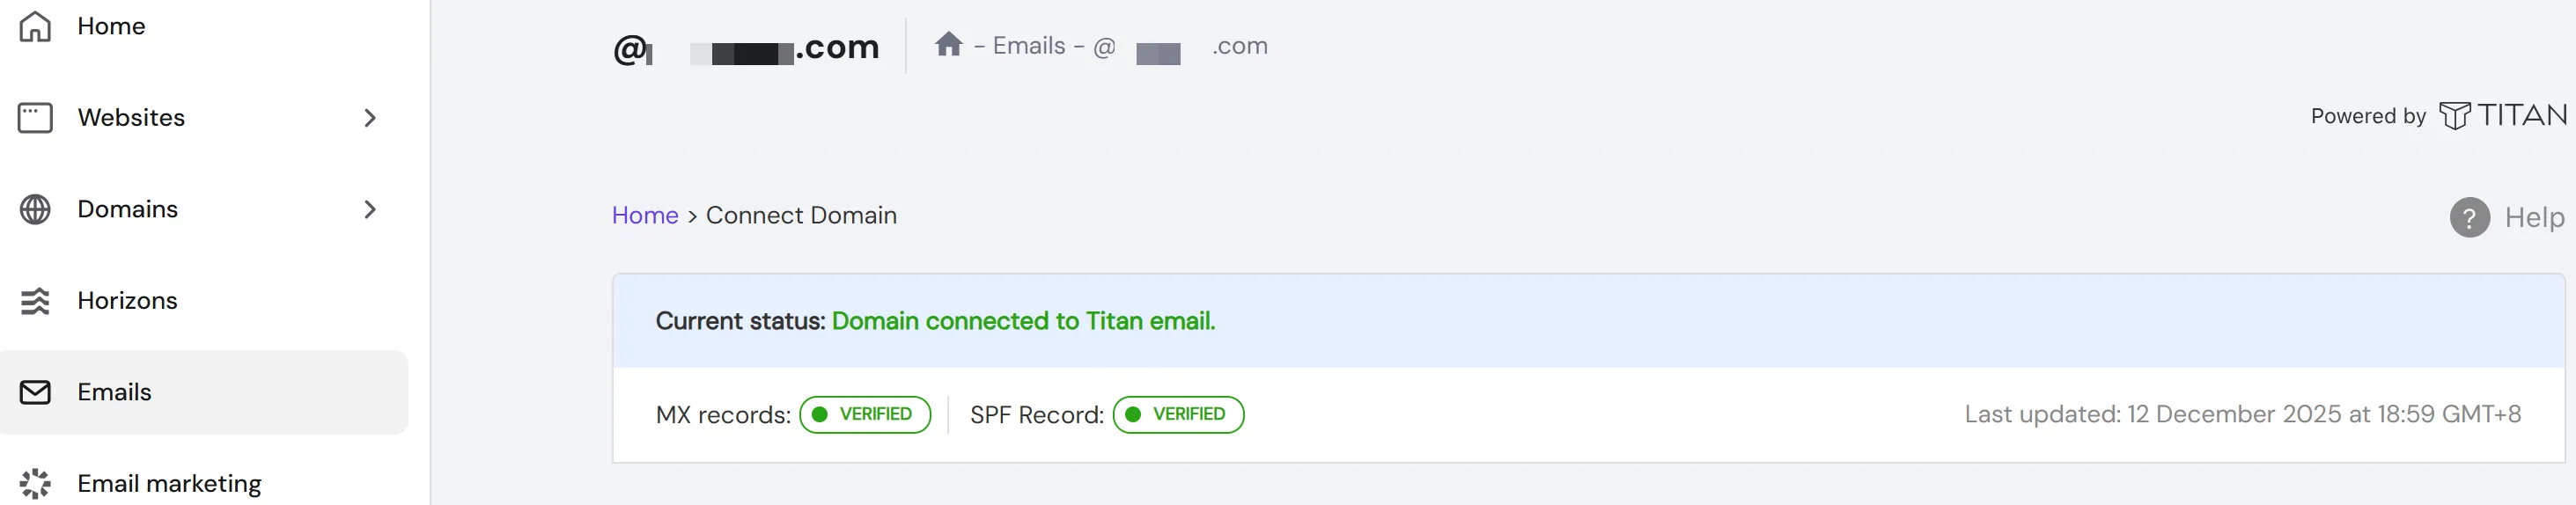This screenshot has height=505, width=2576.
Task: Click the Home house icon in sidebar
Action: [x=35, y=26]
